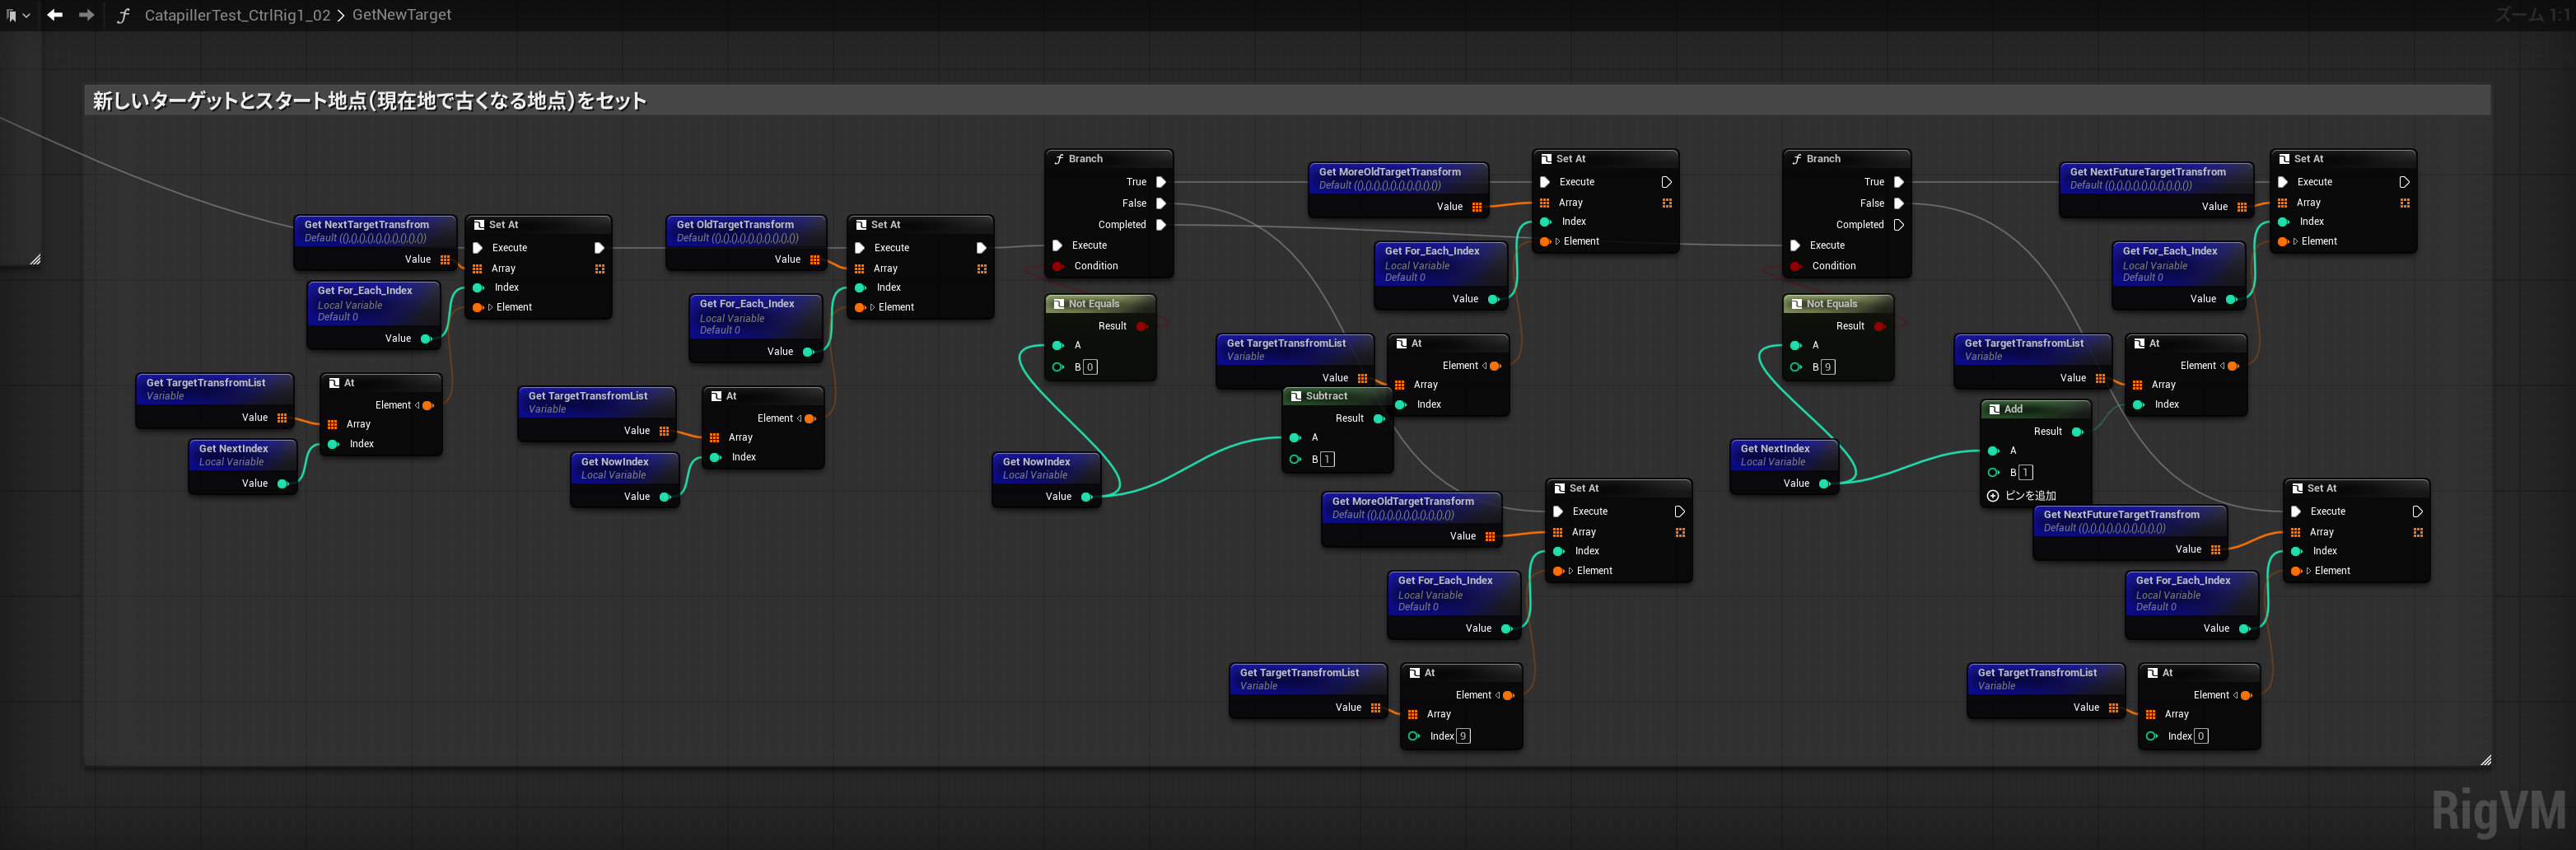Screen dimensions: 2576x850
Task: Click the function icon on the left Branch node
Action: pos(1059,159)
